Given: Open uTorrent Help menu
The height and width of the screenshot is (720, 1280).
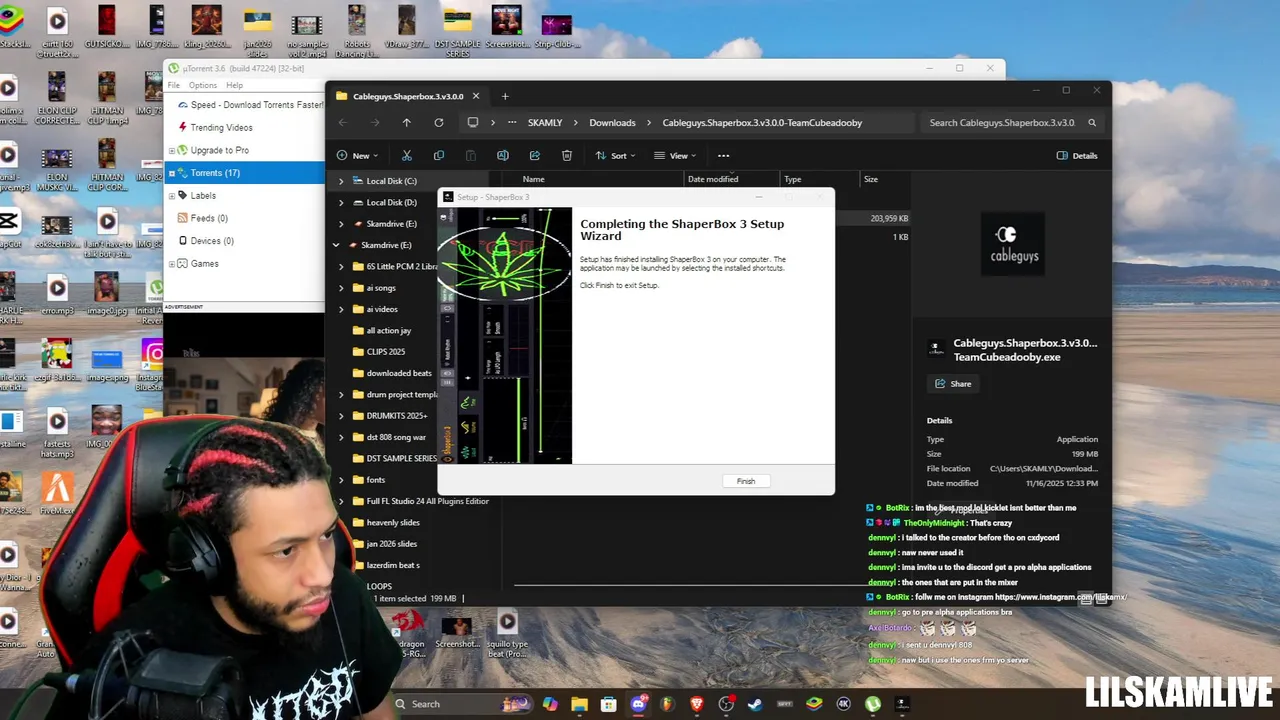Looking at the screenshot, I should pos(234,85).
